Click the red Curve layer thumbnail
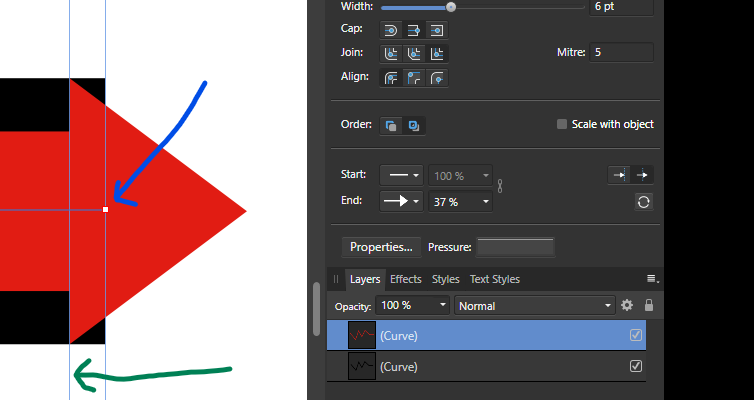Viewport: 754px width, 400px height. pyautogui.click(x=362, y=335)
